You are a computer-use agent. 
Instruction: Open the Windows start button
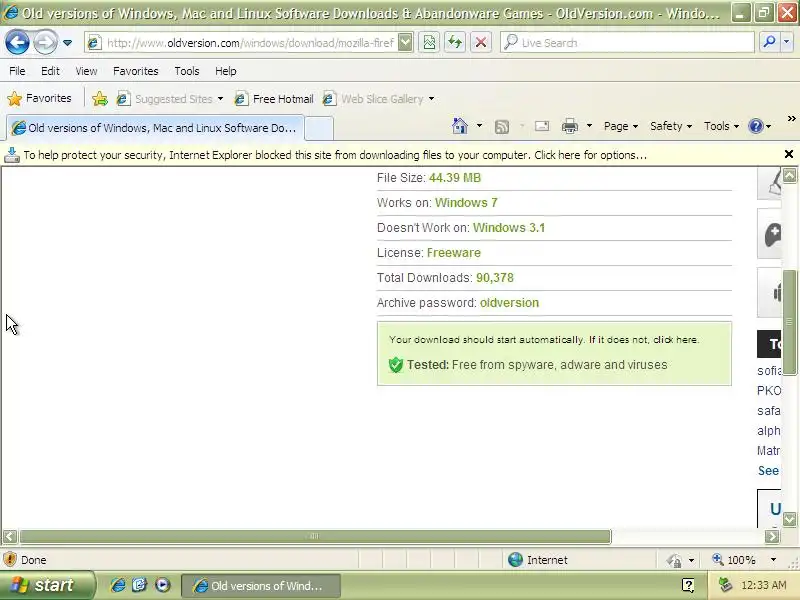[47, 585]
